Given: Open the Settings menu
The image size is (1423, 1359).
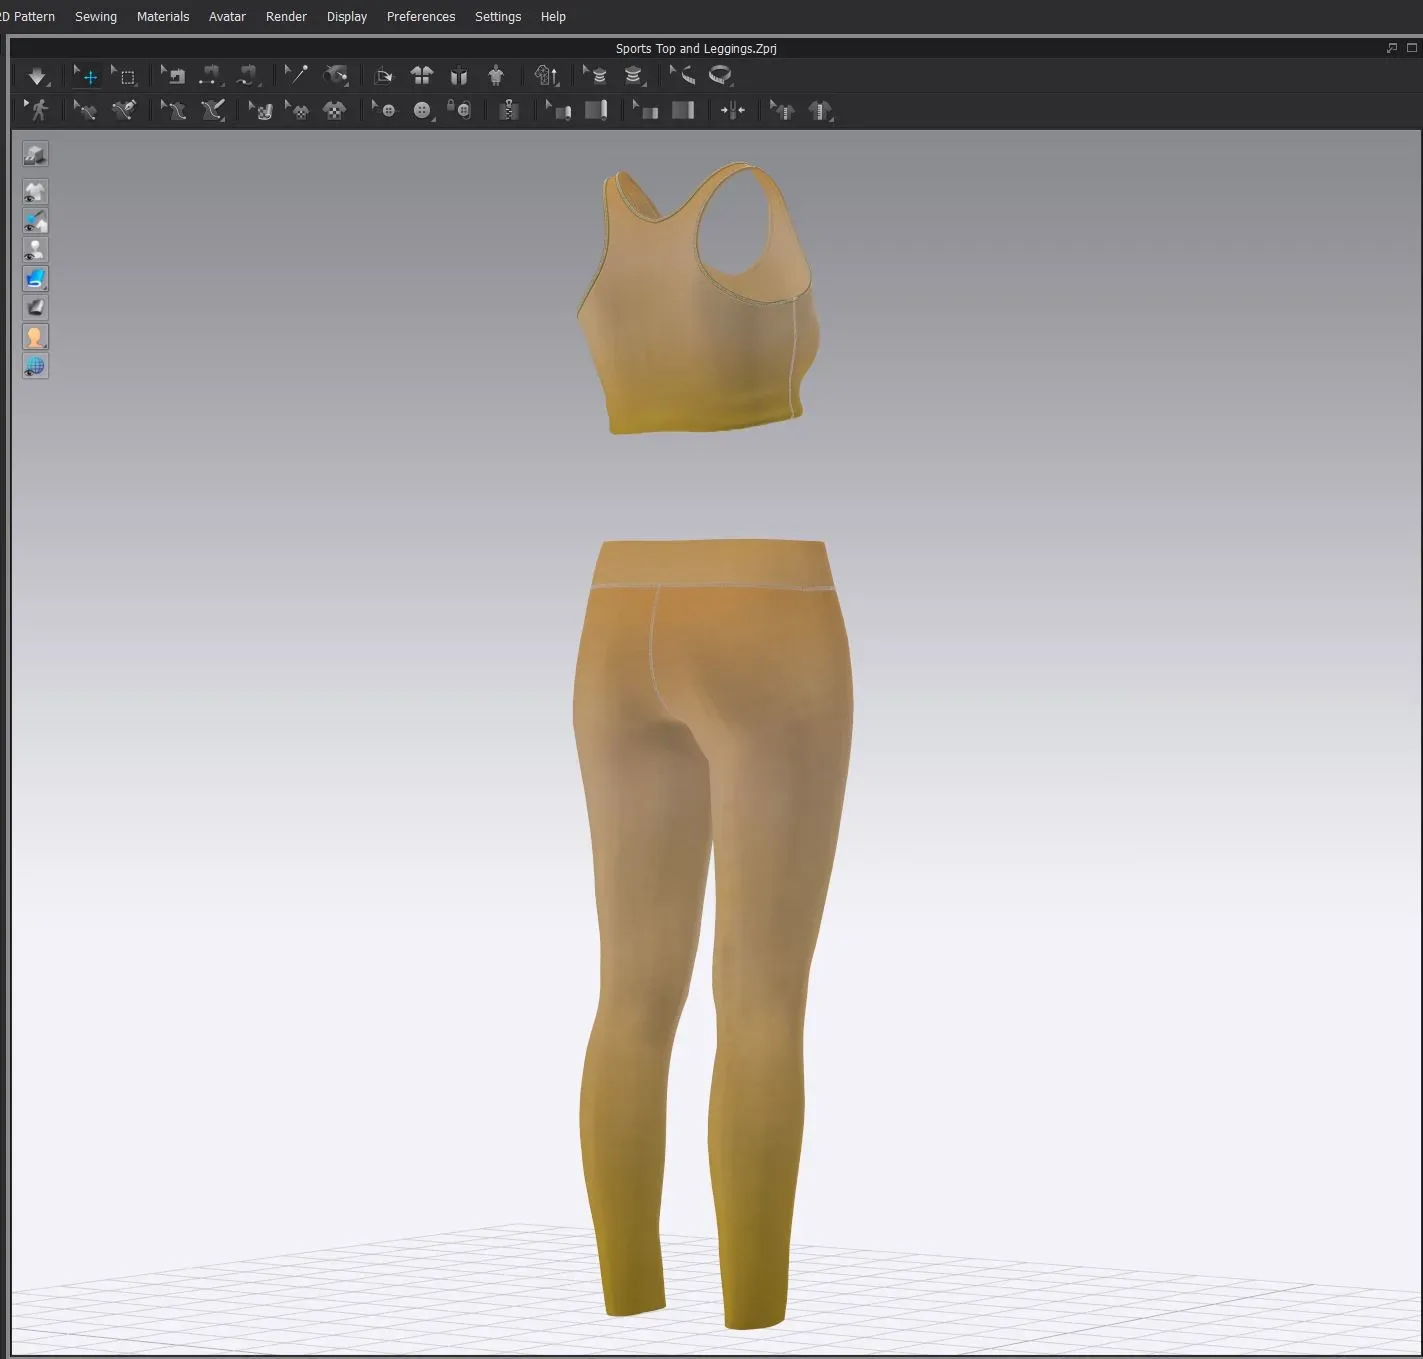Looking at the screenshot, I should coord(498,17).
